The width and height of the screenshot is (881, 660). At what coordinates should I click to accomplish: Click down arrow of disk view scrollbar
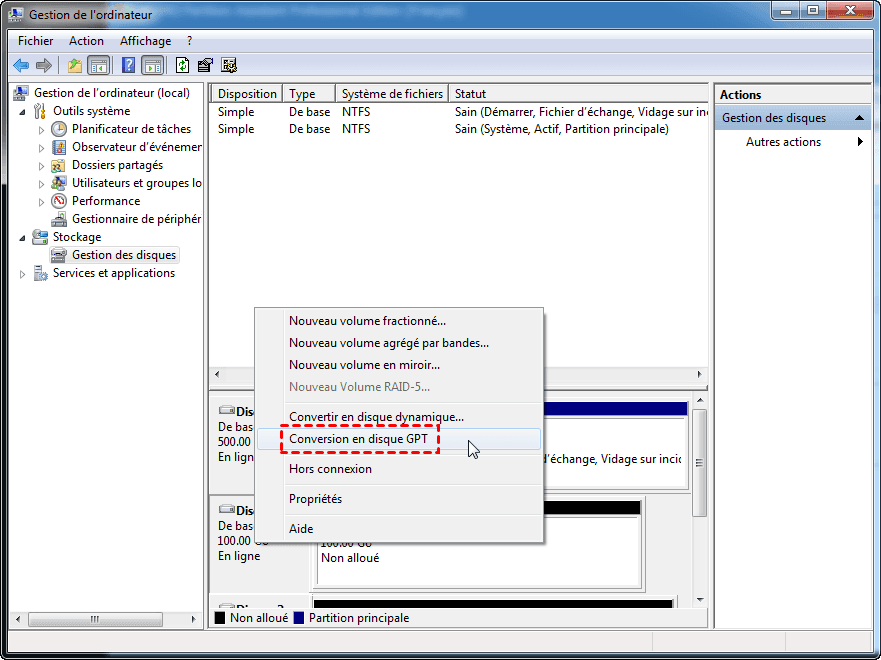tap(700, 600)
